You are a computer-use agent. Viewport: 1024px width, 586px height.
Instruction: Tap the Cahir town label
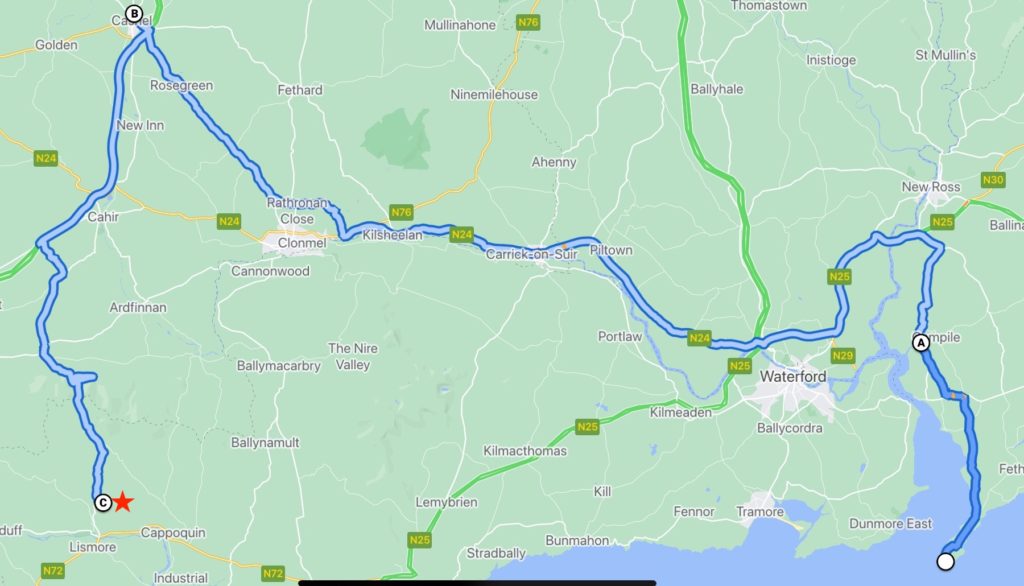click(103, 216)
